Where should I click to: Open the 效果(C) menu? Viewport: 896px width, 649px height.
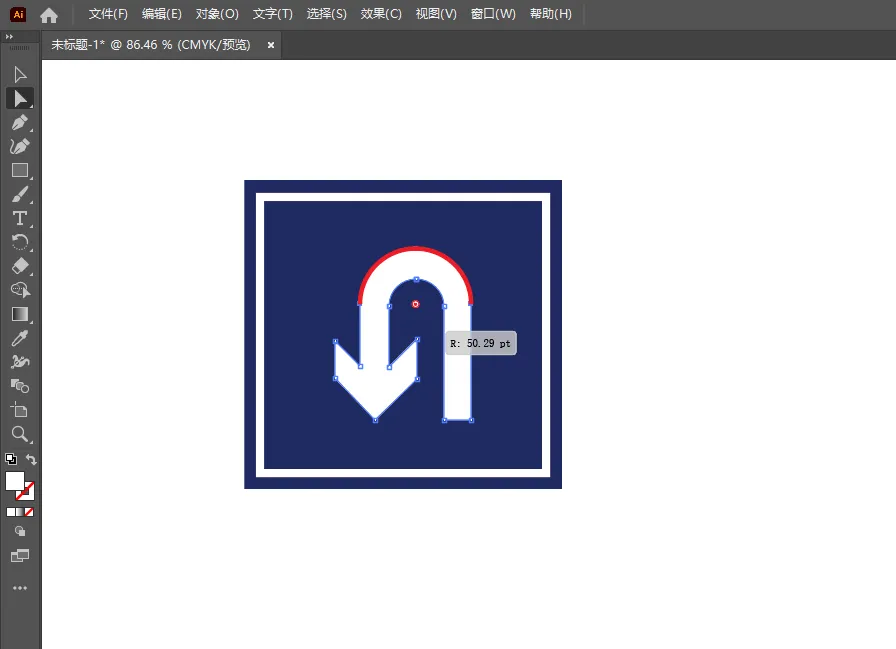tap(381, 14)
